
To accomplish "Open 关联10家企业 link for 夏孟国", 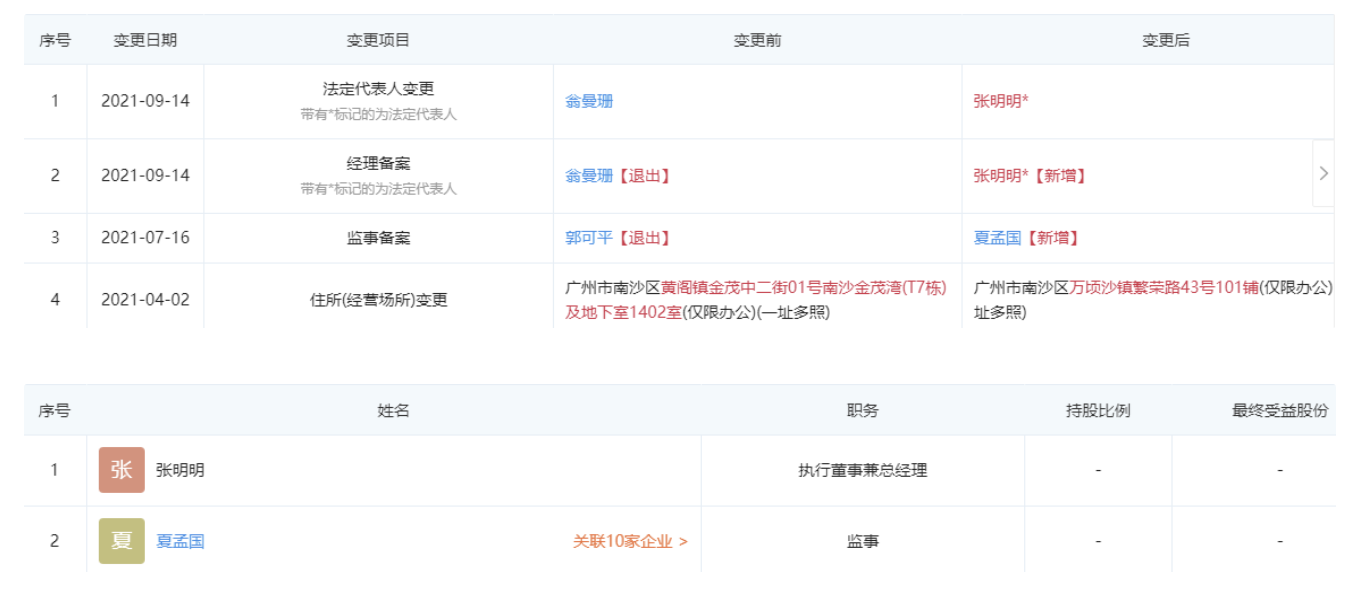I will tap(630, 541).
